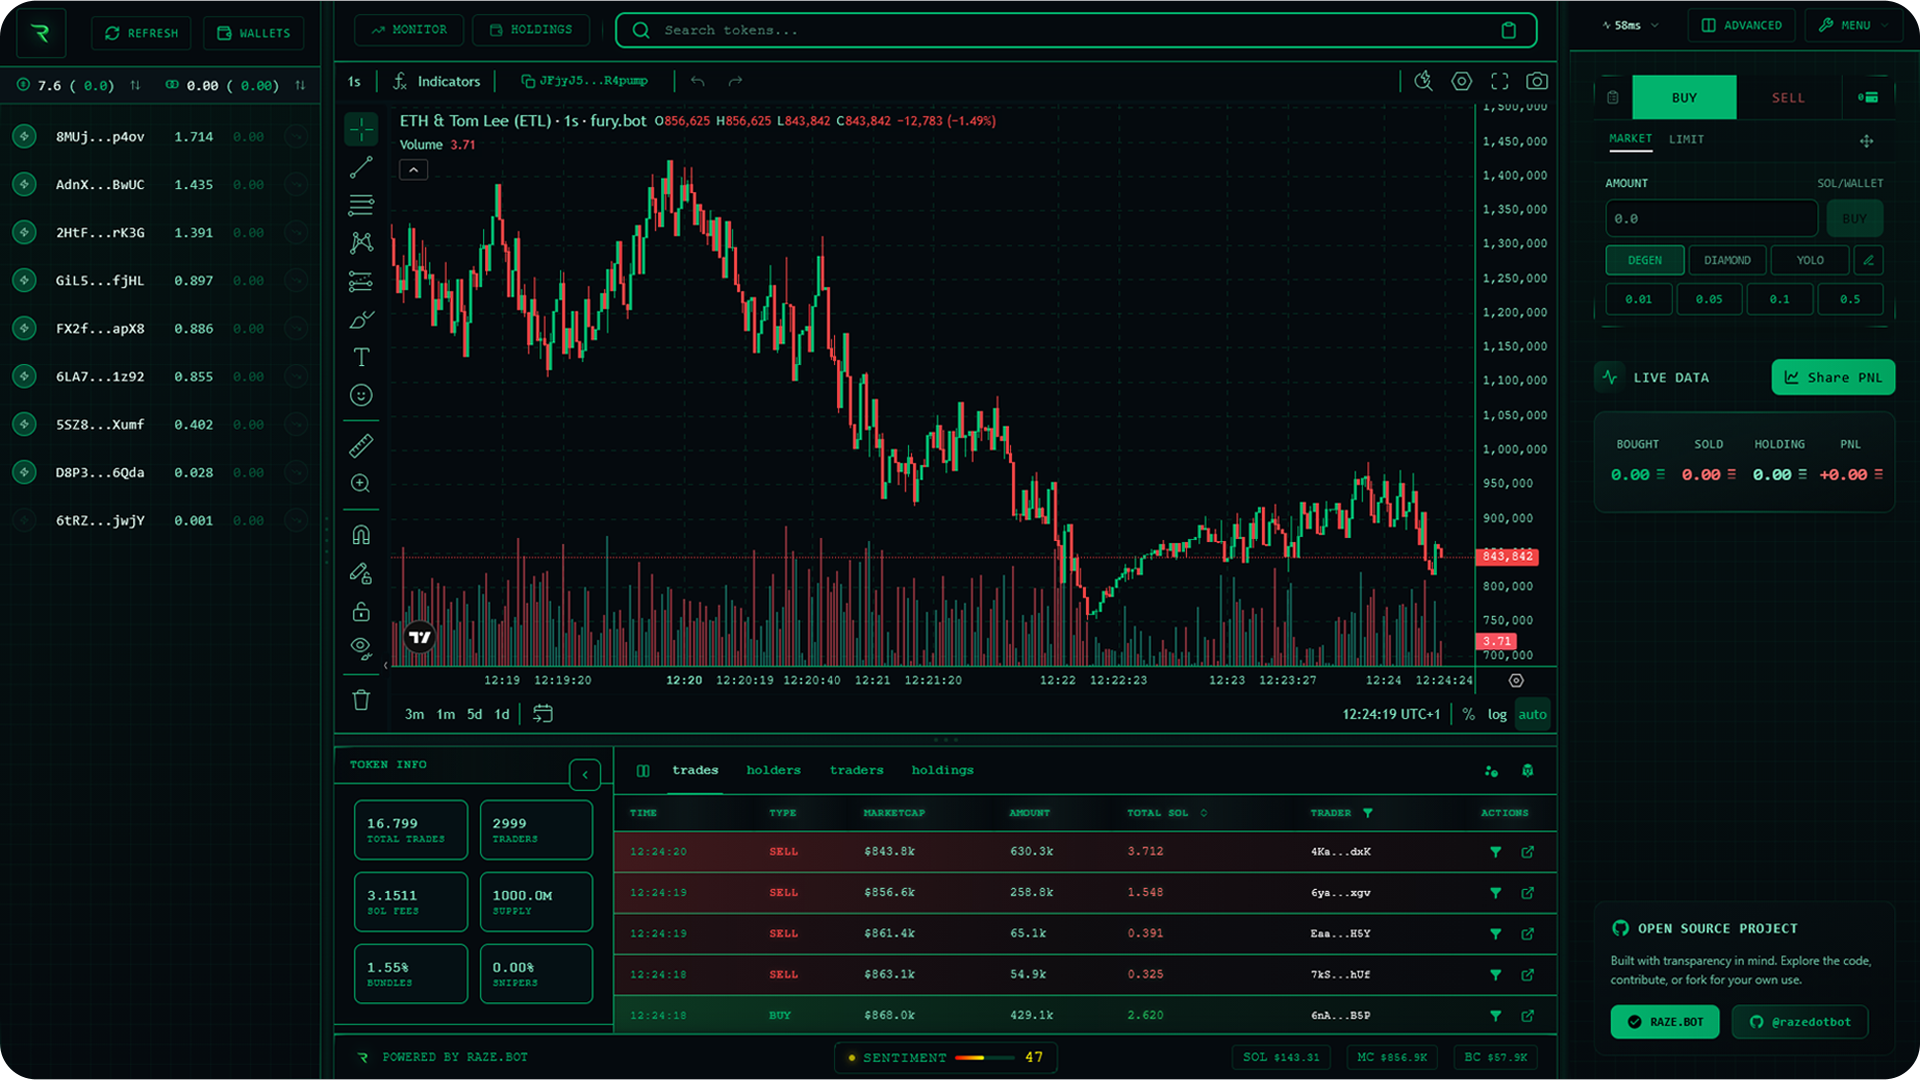
Task: Collapse the Token Info panel chevron
Action: pos(585,774)
